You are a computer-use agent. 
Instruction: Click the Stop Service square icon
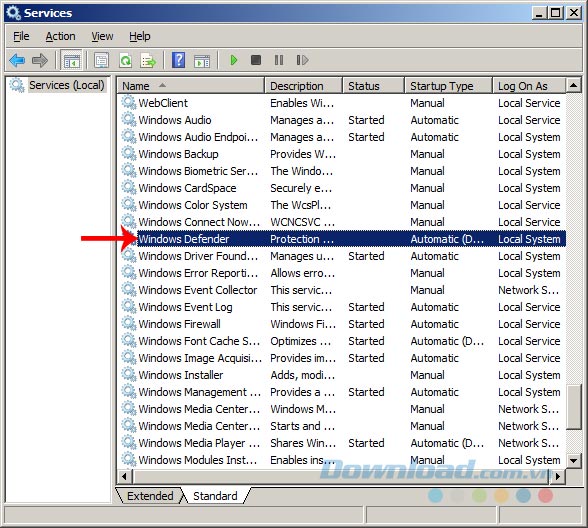[256, 60]
